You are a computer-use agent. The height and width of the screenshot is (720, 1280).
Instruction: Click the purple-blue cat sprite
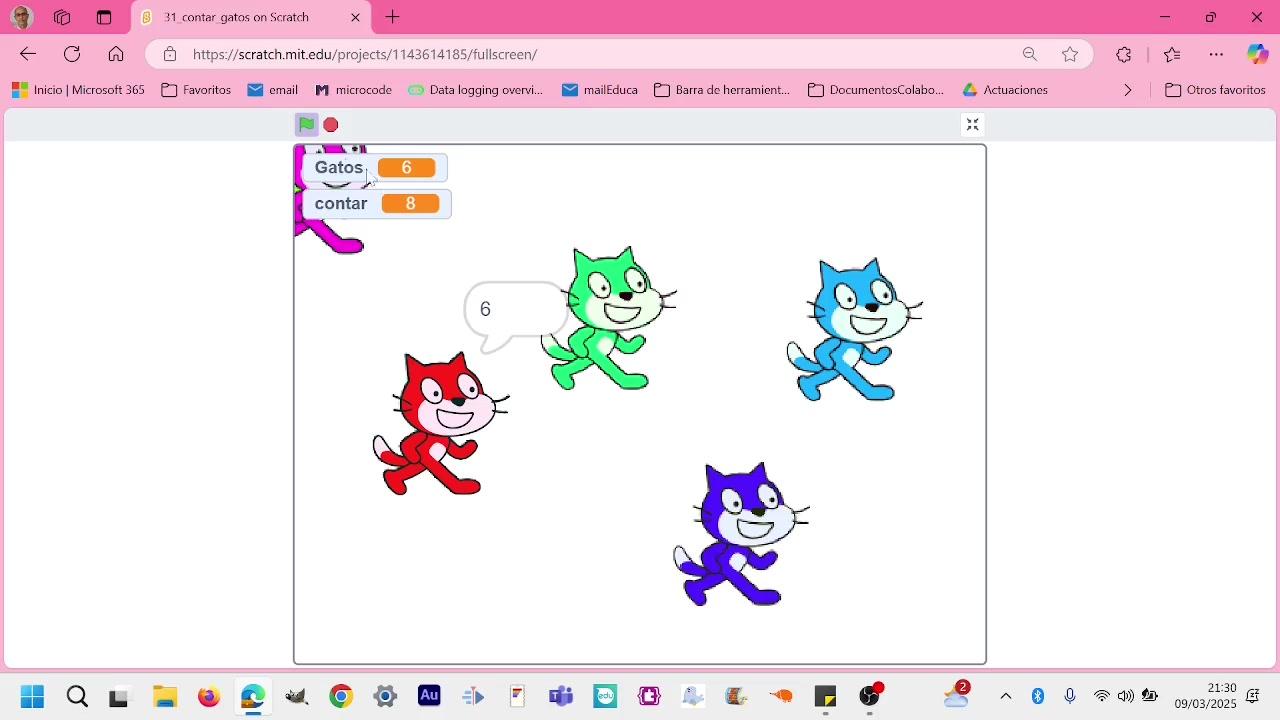pos(741,534)
